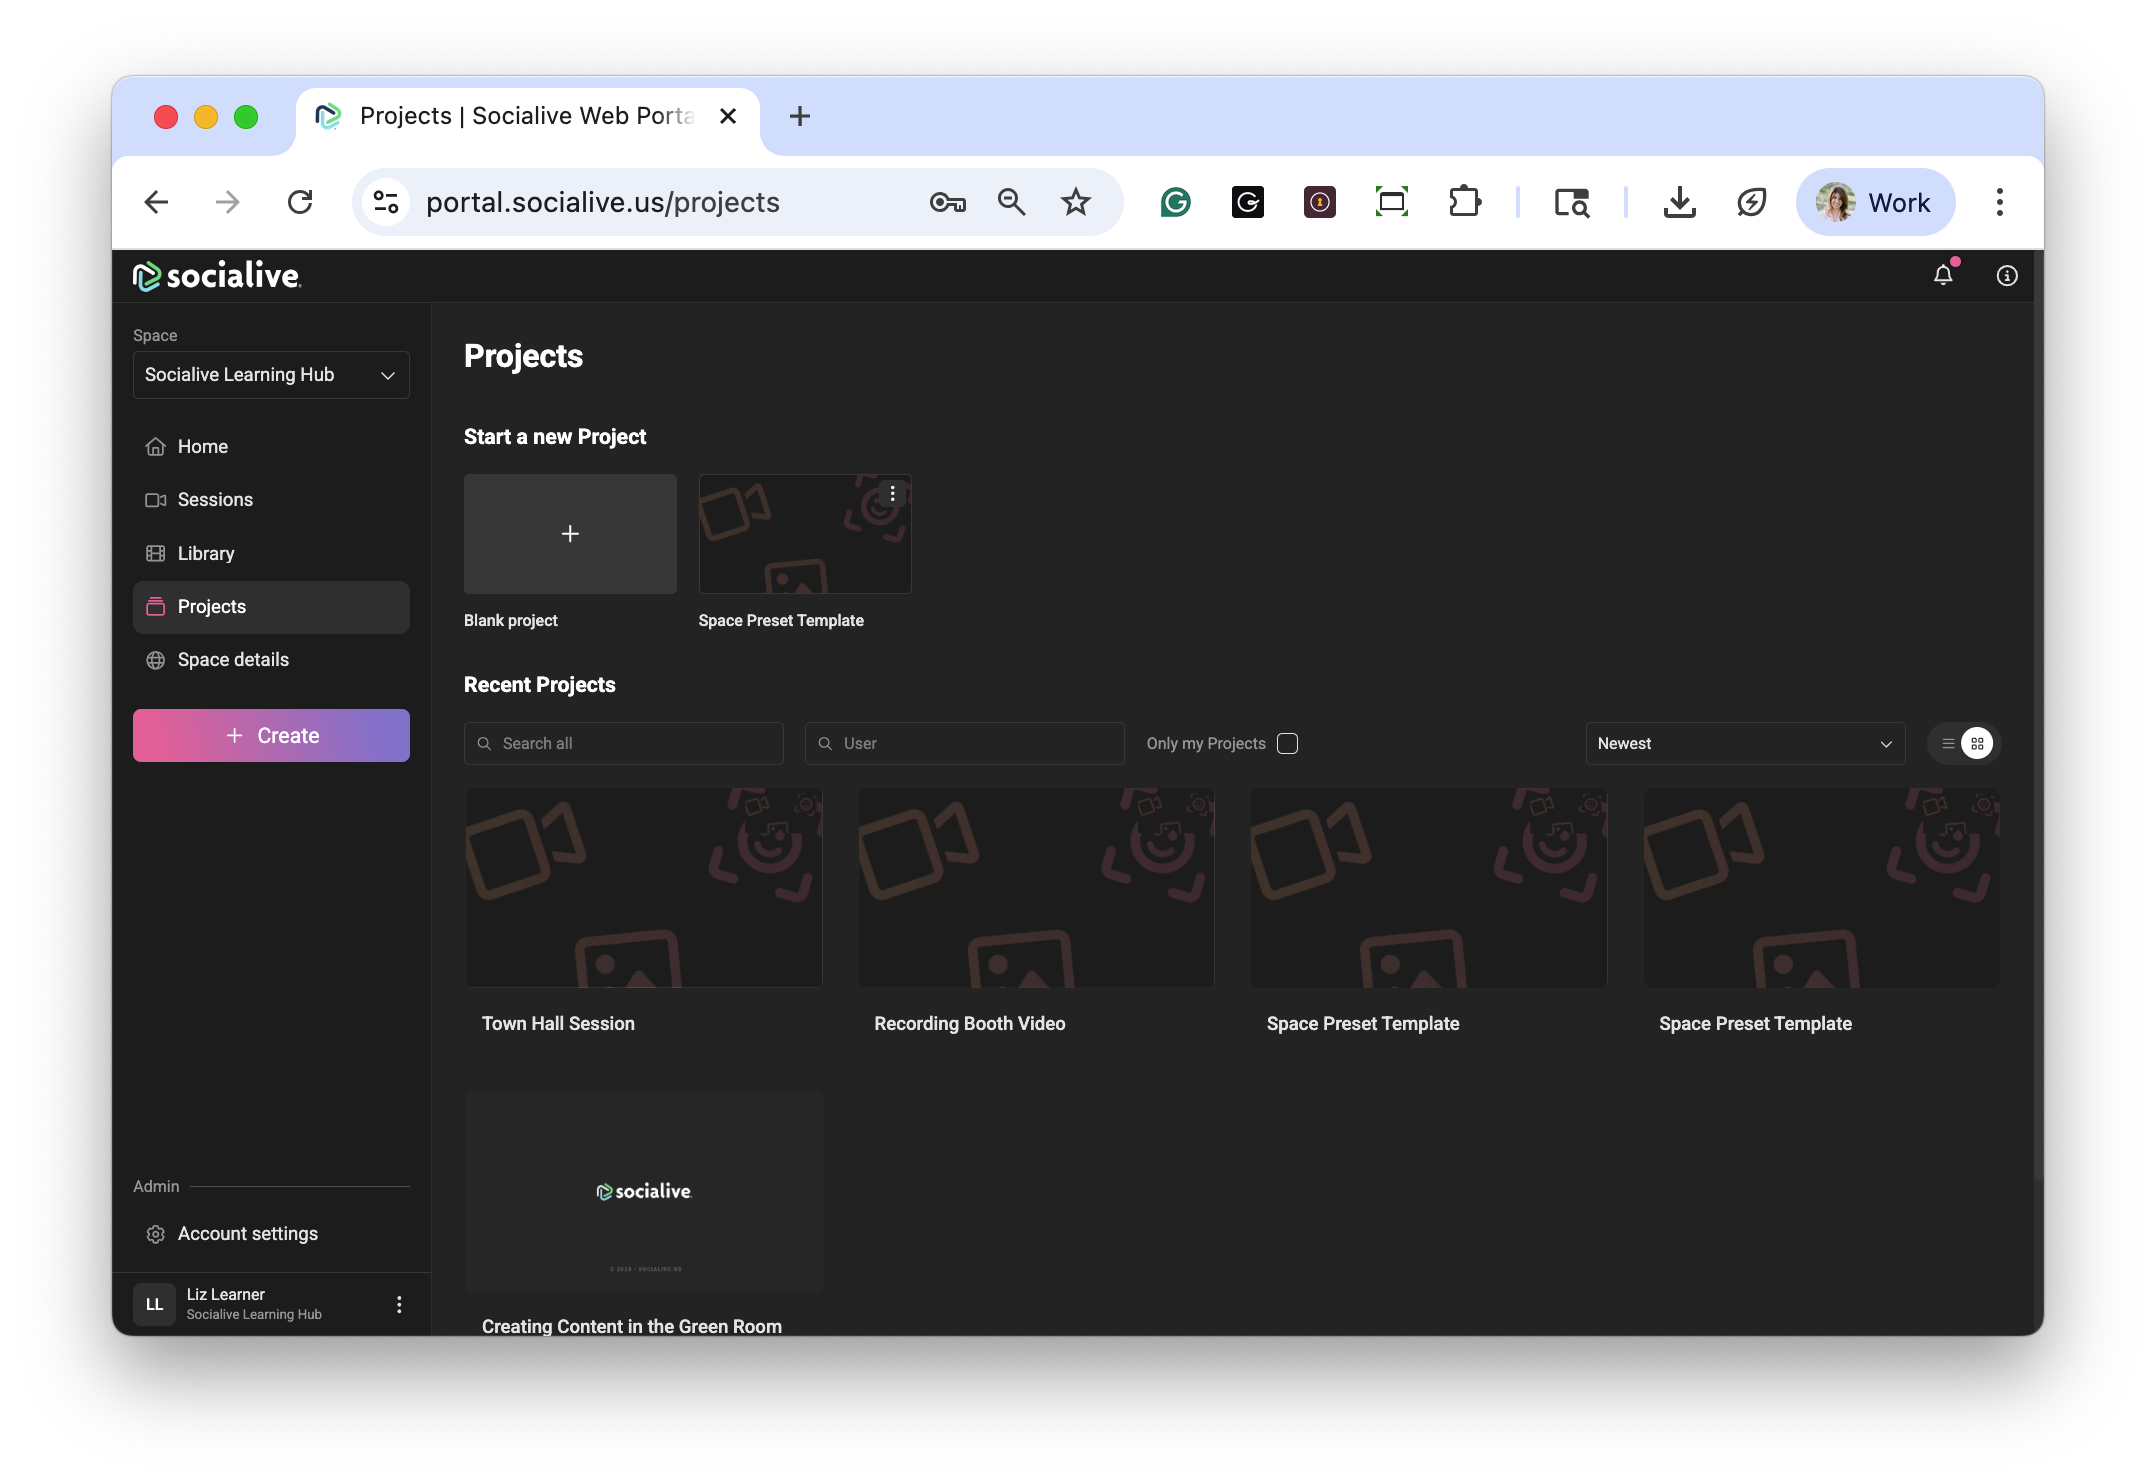Bookmark this page with star icon

(x=1075, y=202)
